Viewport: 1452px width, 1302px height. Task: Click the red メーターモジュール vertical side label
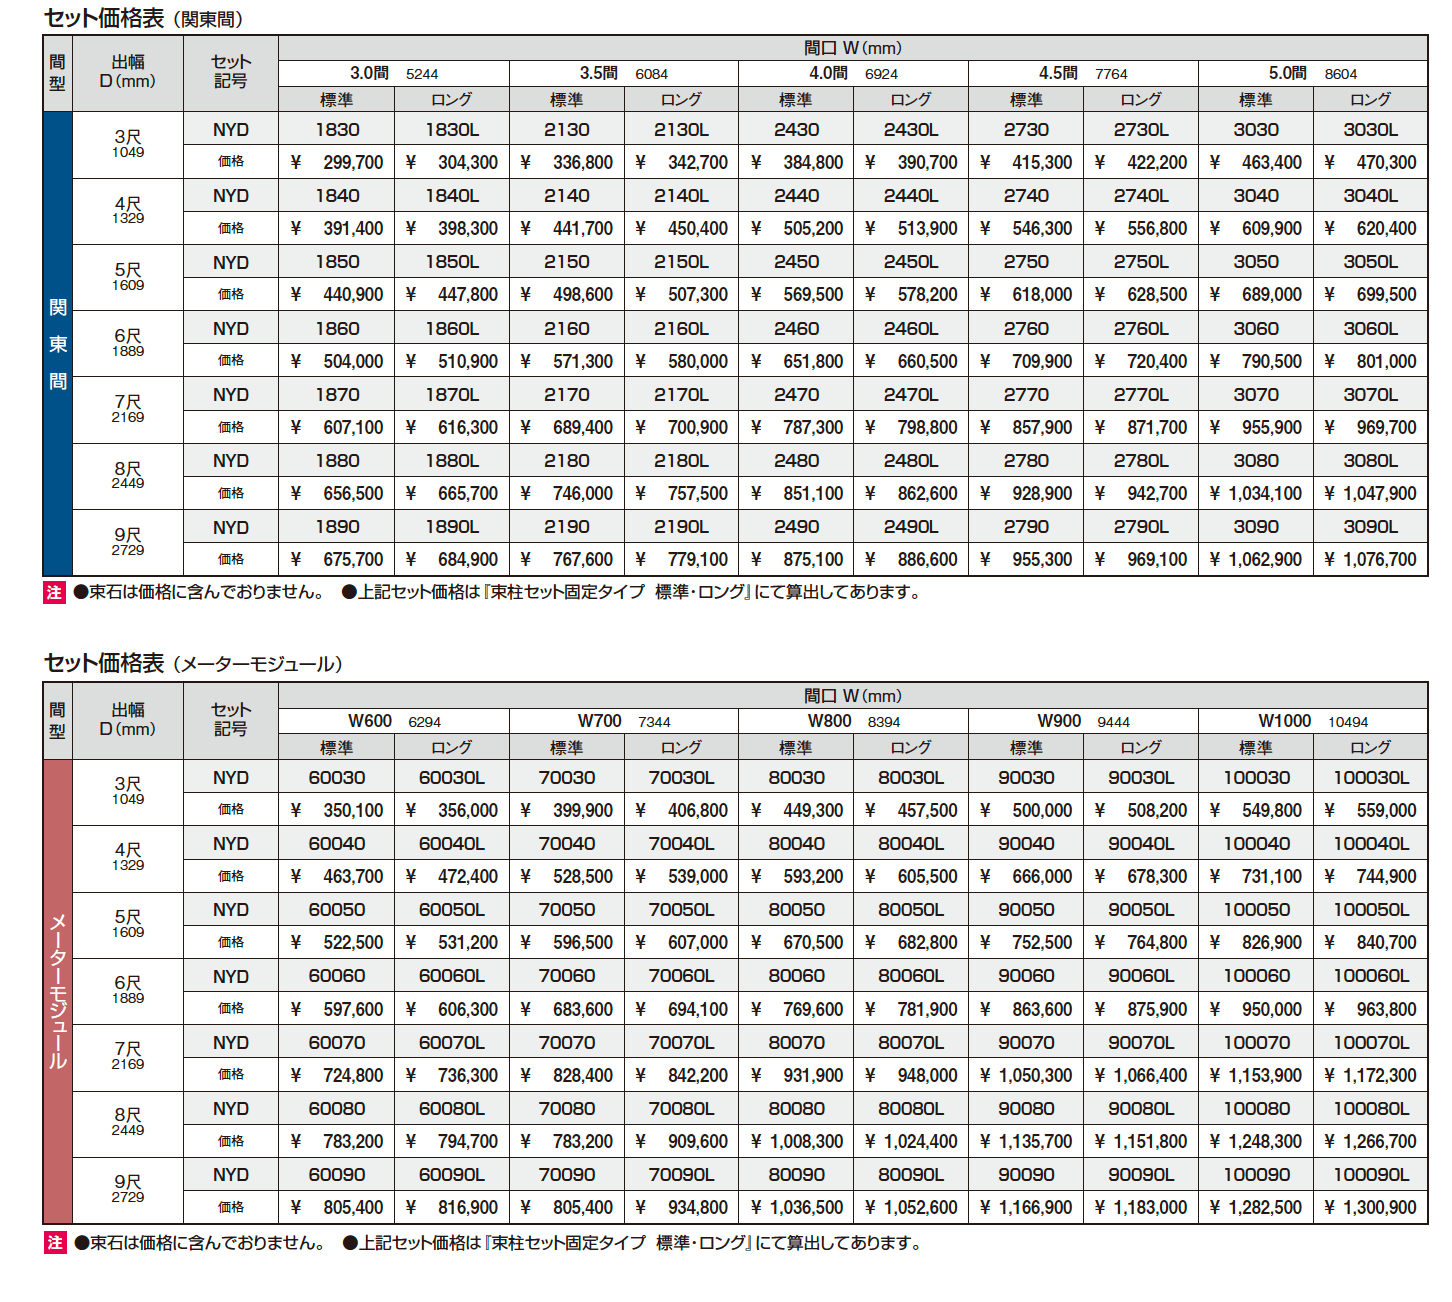(58, 991)
